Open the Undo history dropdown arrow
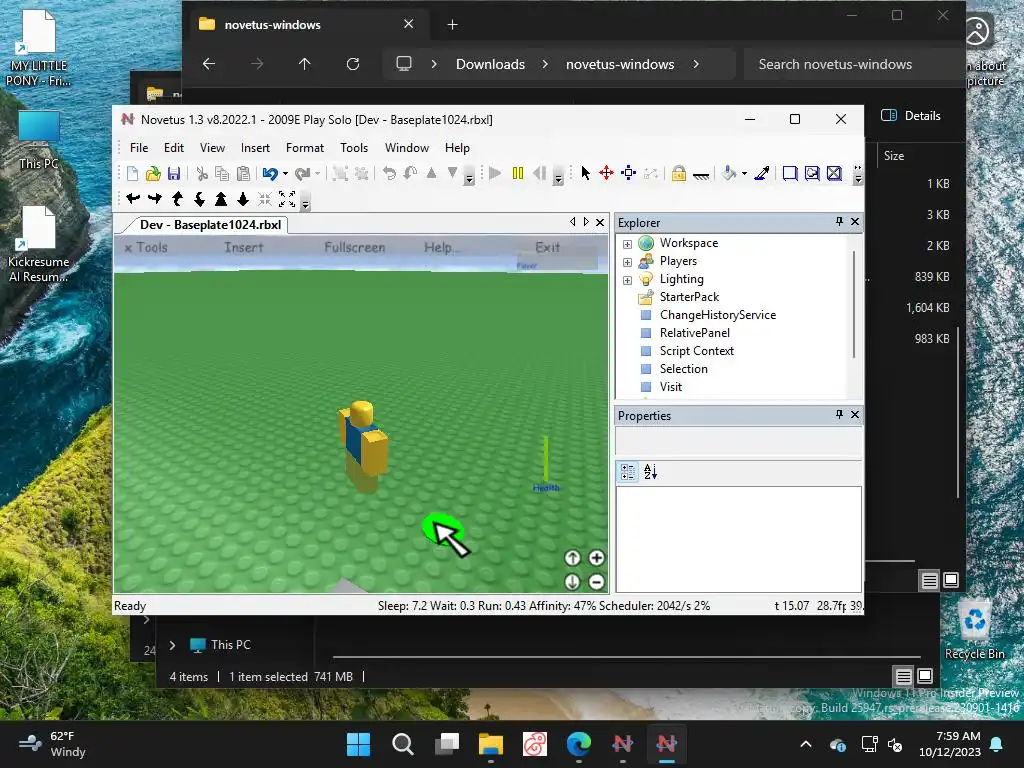This screenshot has height=768, width=1024. point(285,173)
